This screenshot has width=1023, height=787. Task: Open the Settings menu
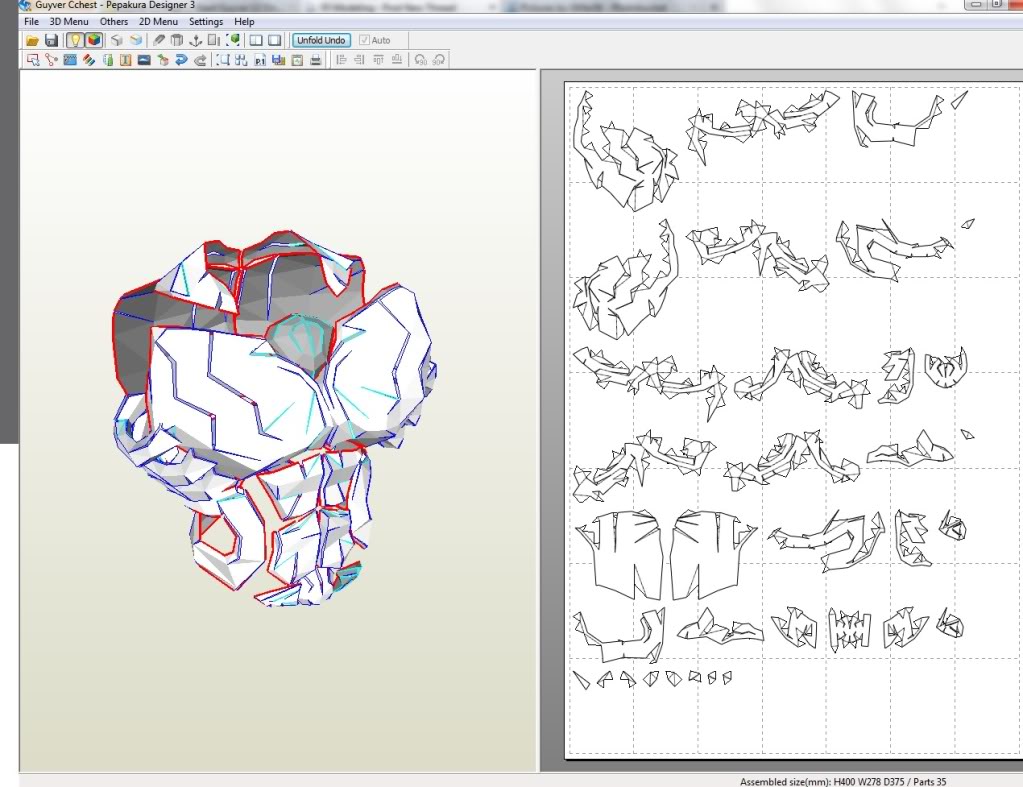pos(206,22)
